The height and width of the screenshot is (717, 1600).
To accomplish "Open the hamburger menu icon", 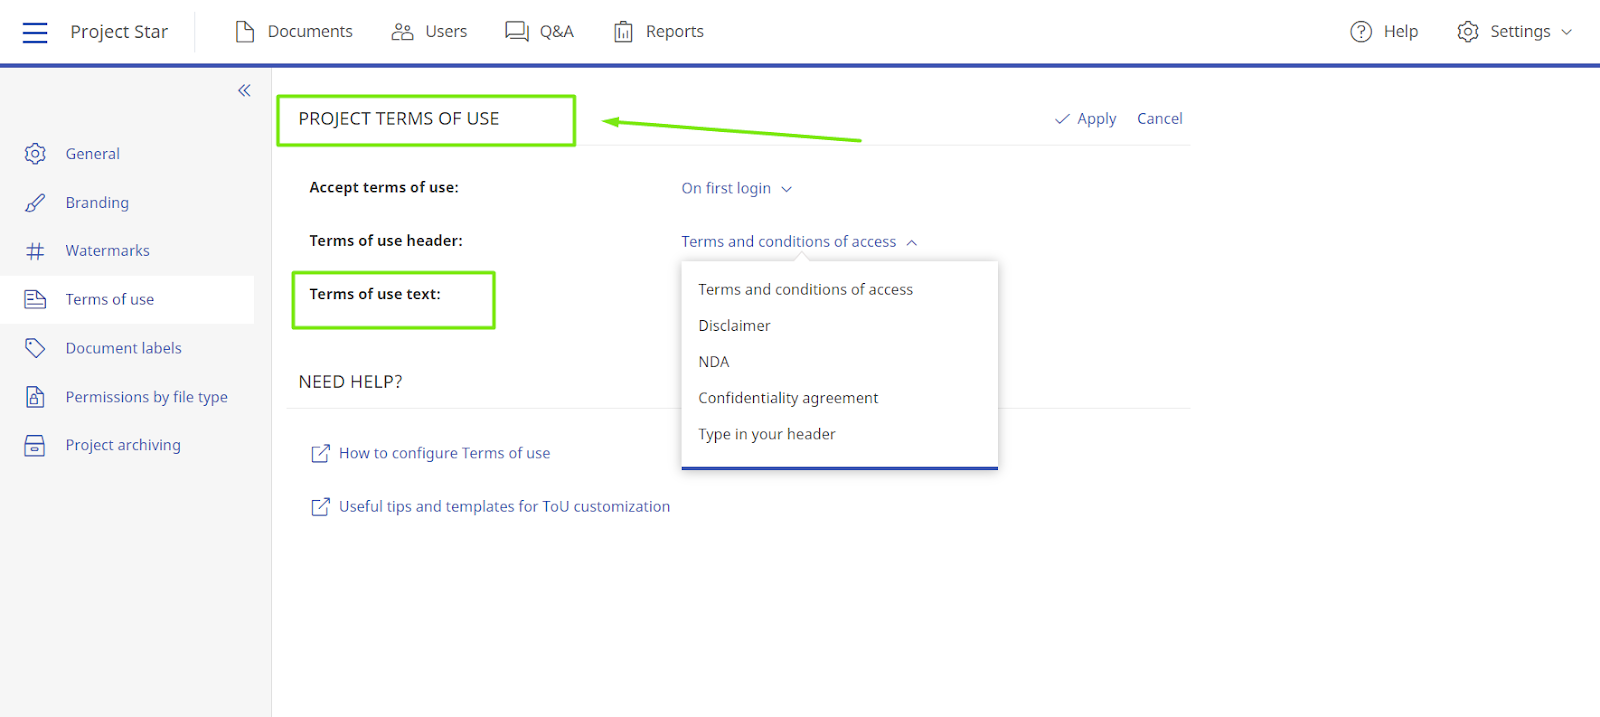I will 35,32.
